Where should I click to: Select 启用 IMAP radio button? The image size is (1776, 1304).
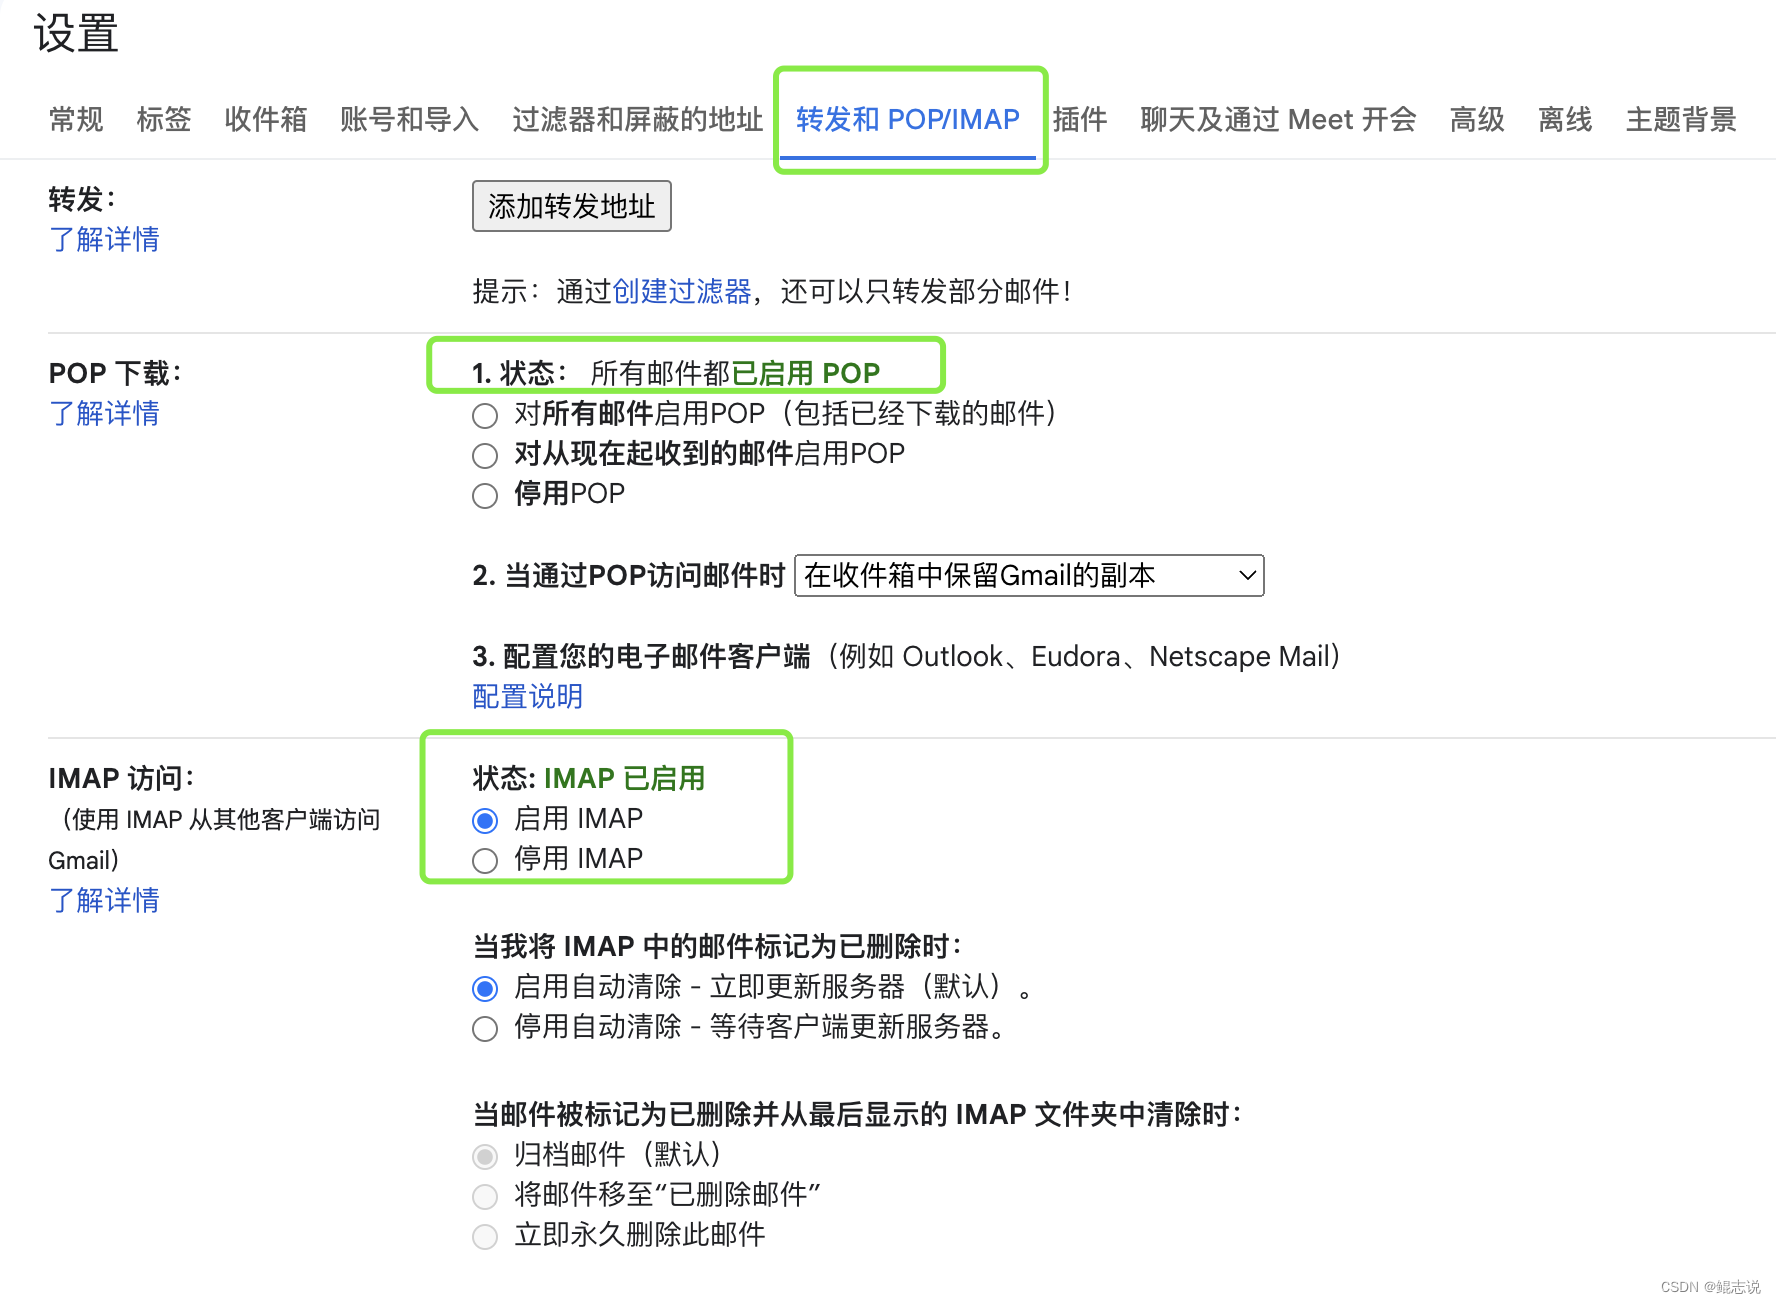[x=485, y=821]
